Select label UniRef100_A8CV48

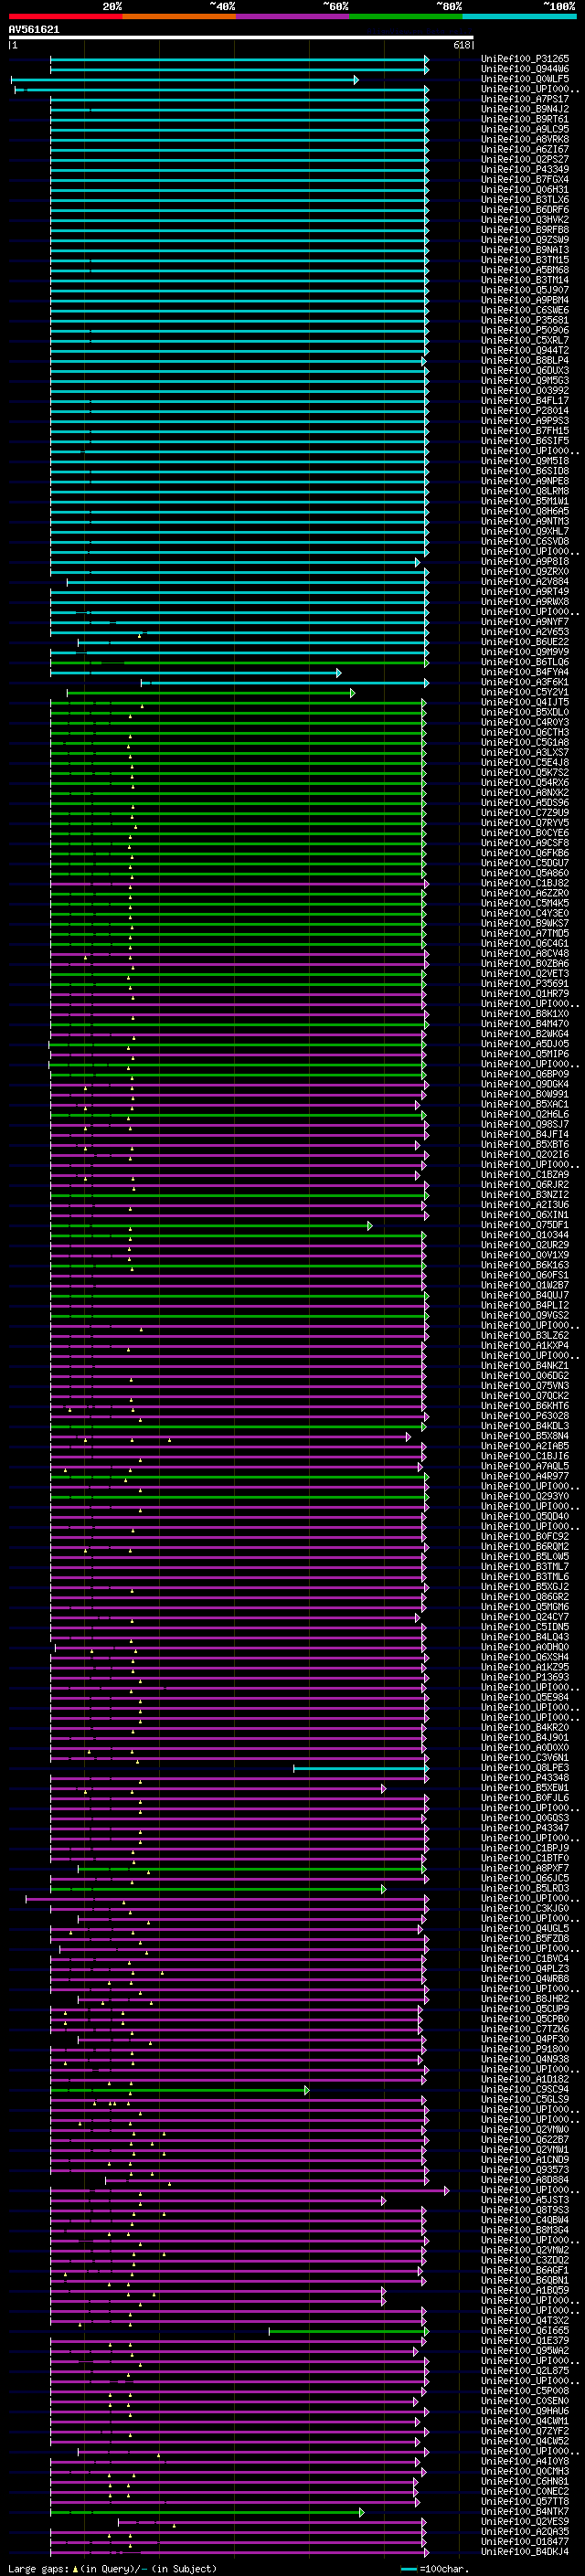525,953
